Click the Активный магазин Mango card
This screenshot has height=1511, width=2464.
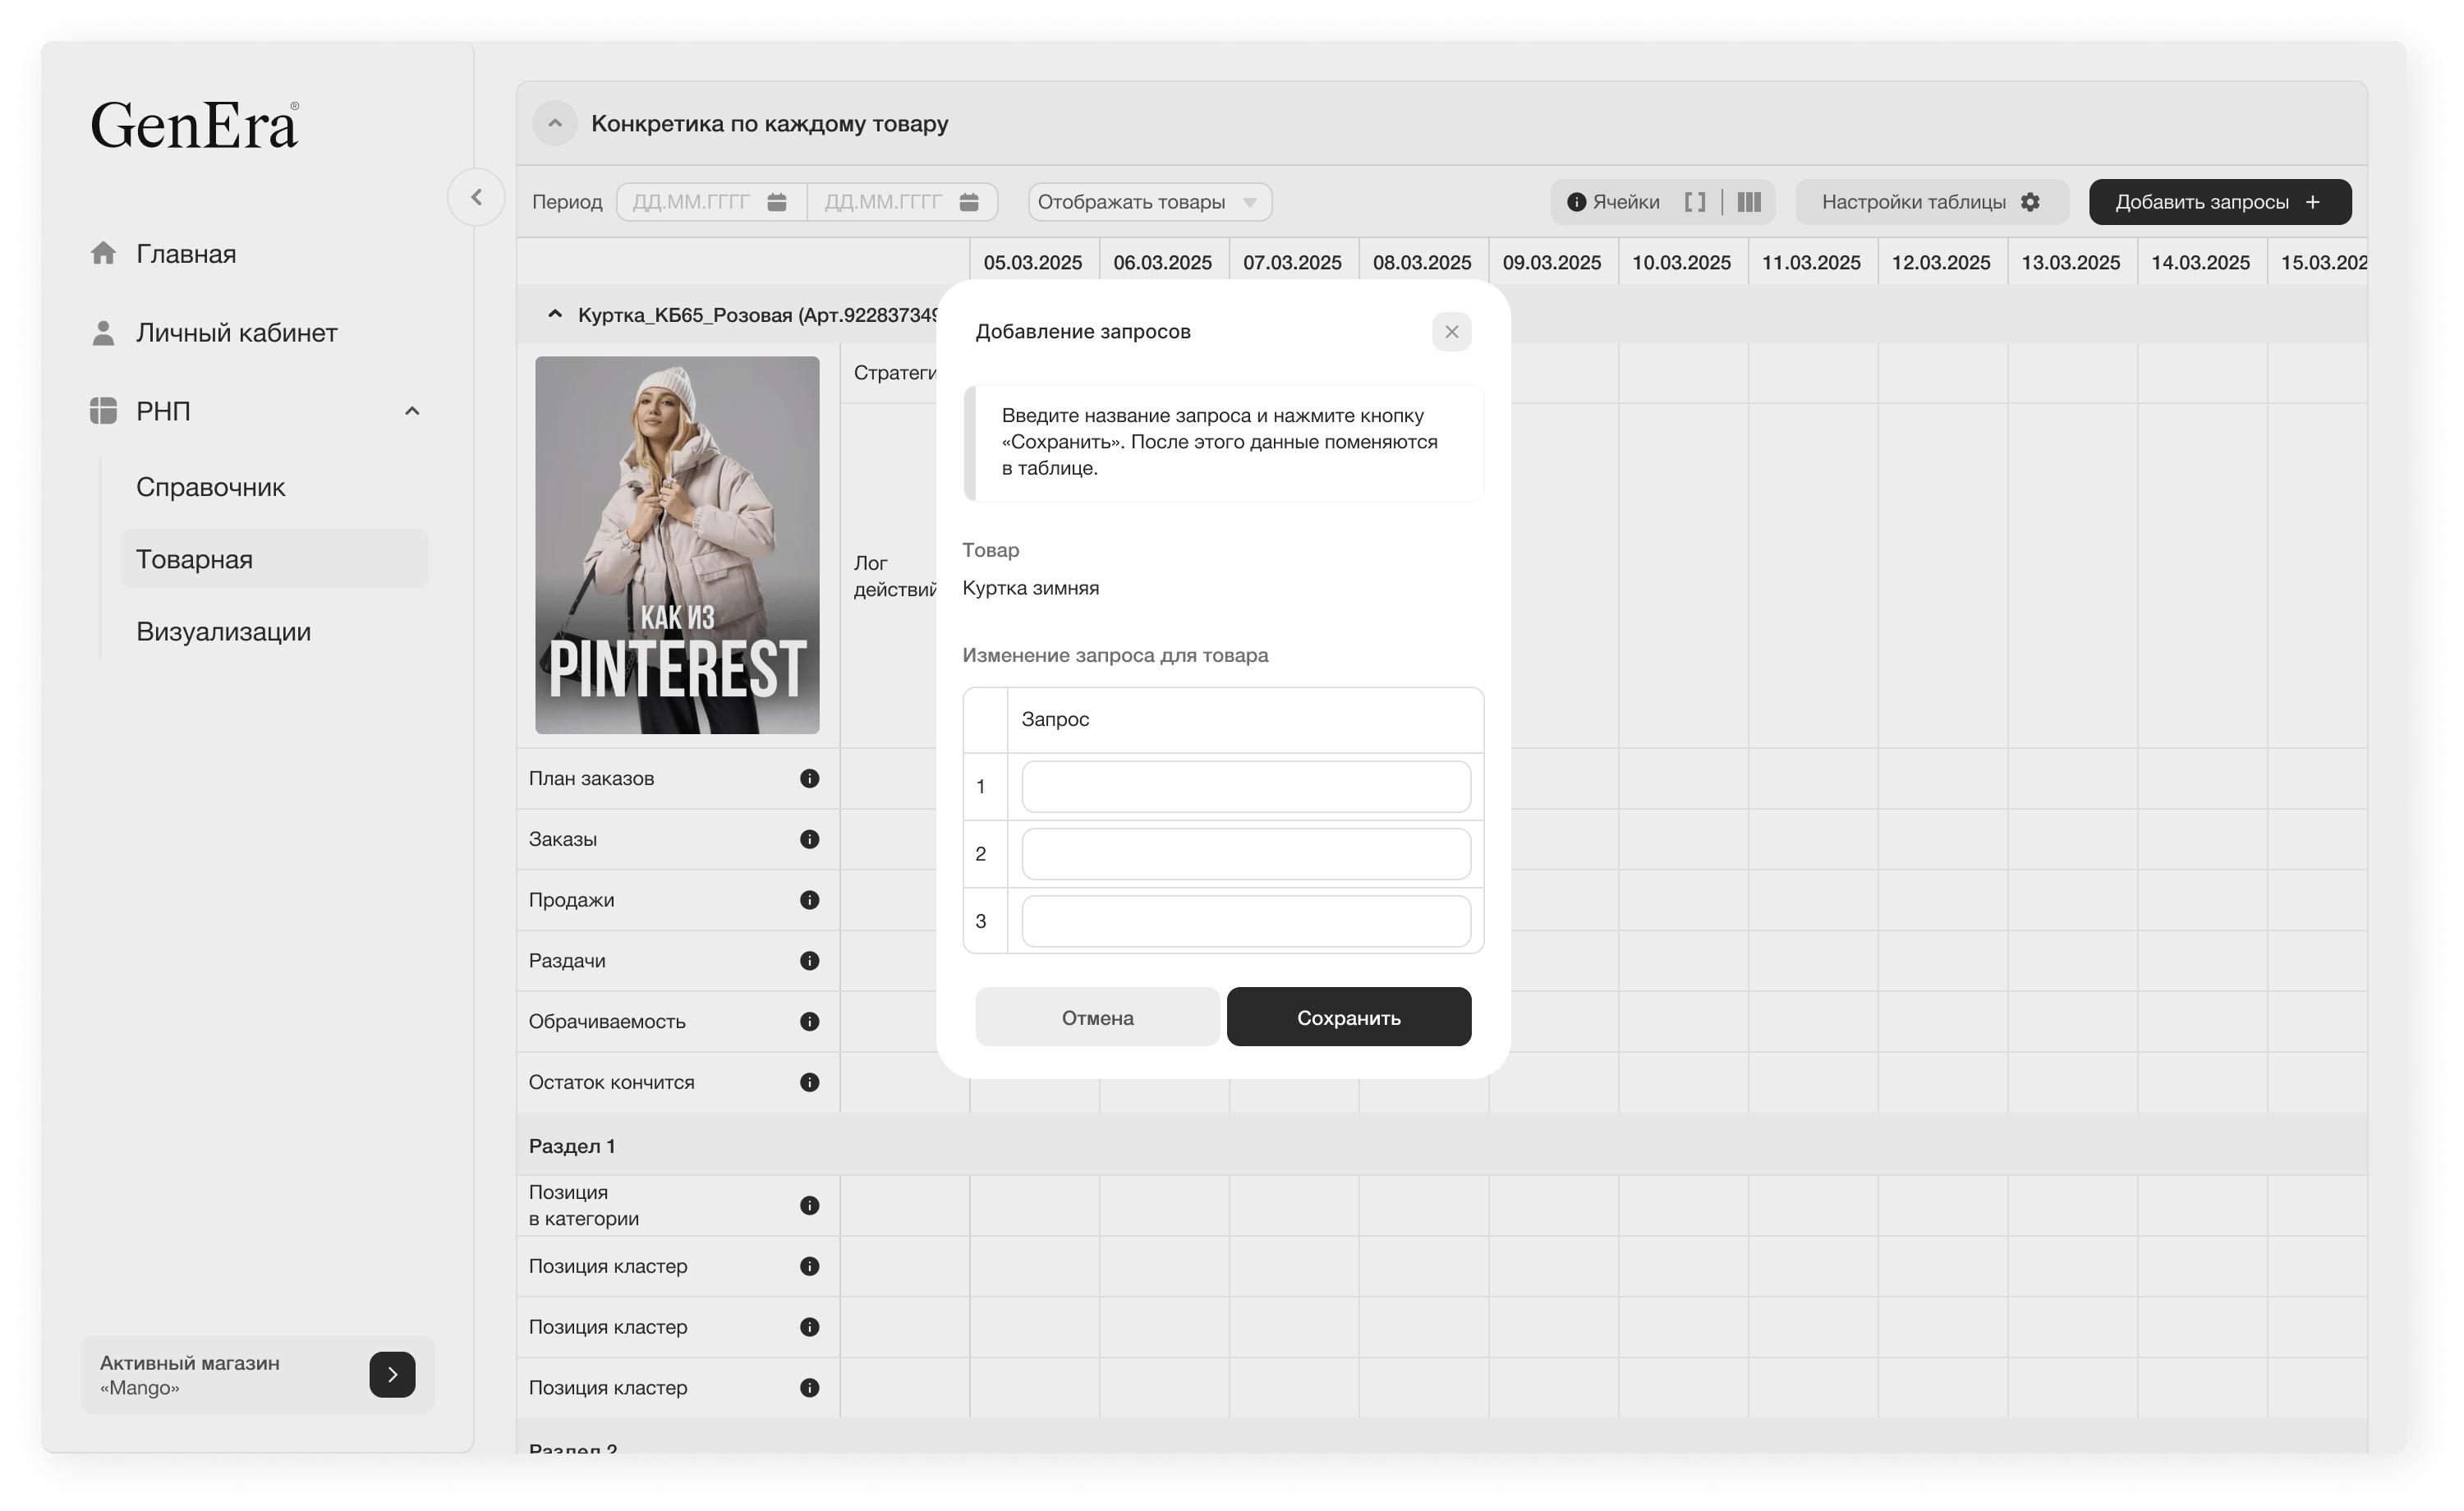(x=258, y=1374)
